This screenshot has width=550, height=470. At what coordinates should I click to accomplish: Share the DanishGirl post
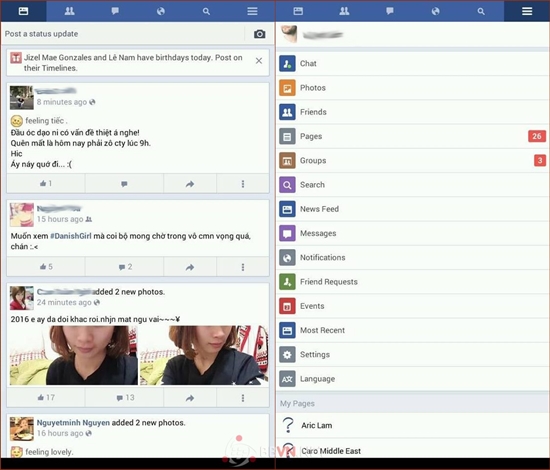(x=190, y=267)
